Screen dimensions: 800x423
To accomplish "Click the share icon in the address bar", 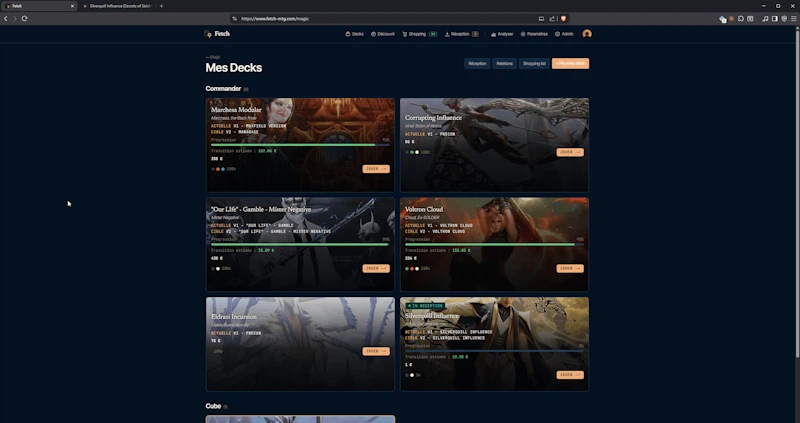I will click(x=552, y=19).
